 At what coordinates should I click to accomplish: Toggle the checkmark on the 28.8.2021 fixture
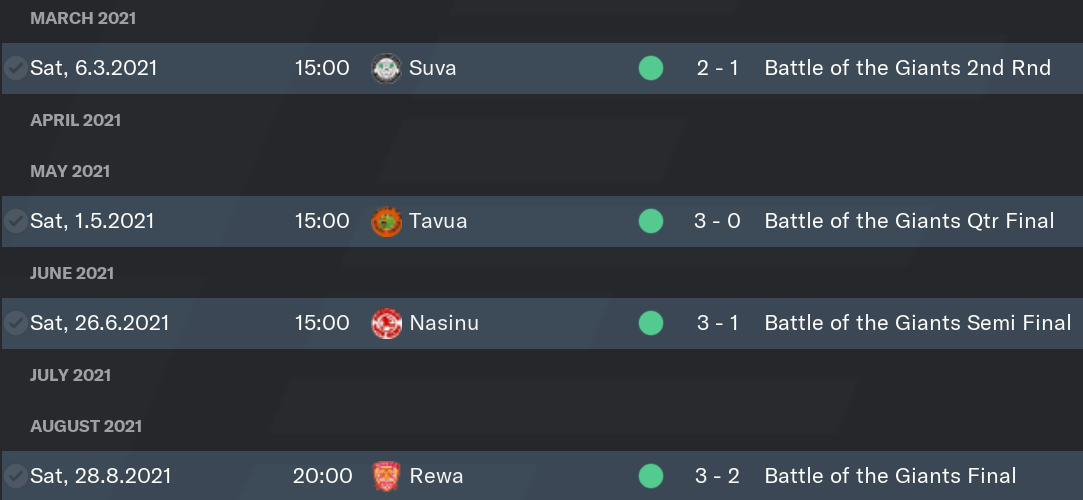click(x=15, y=477)
